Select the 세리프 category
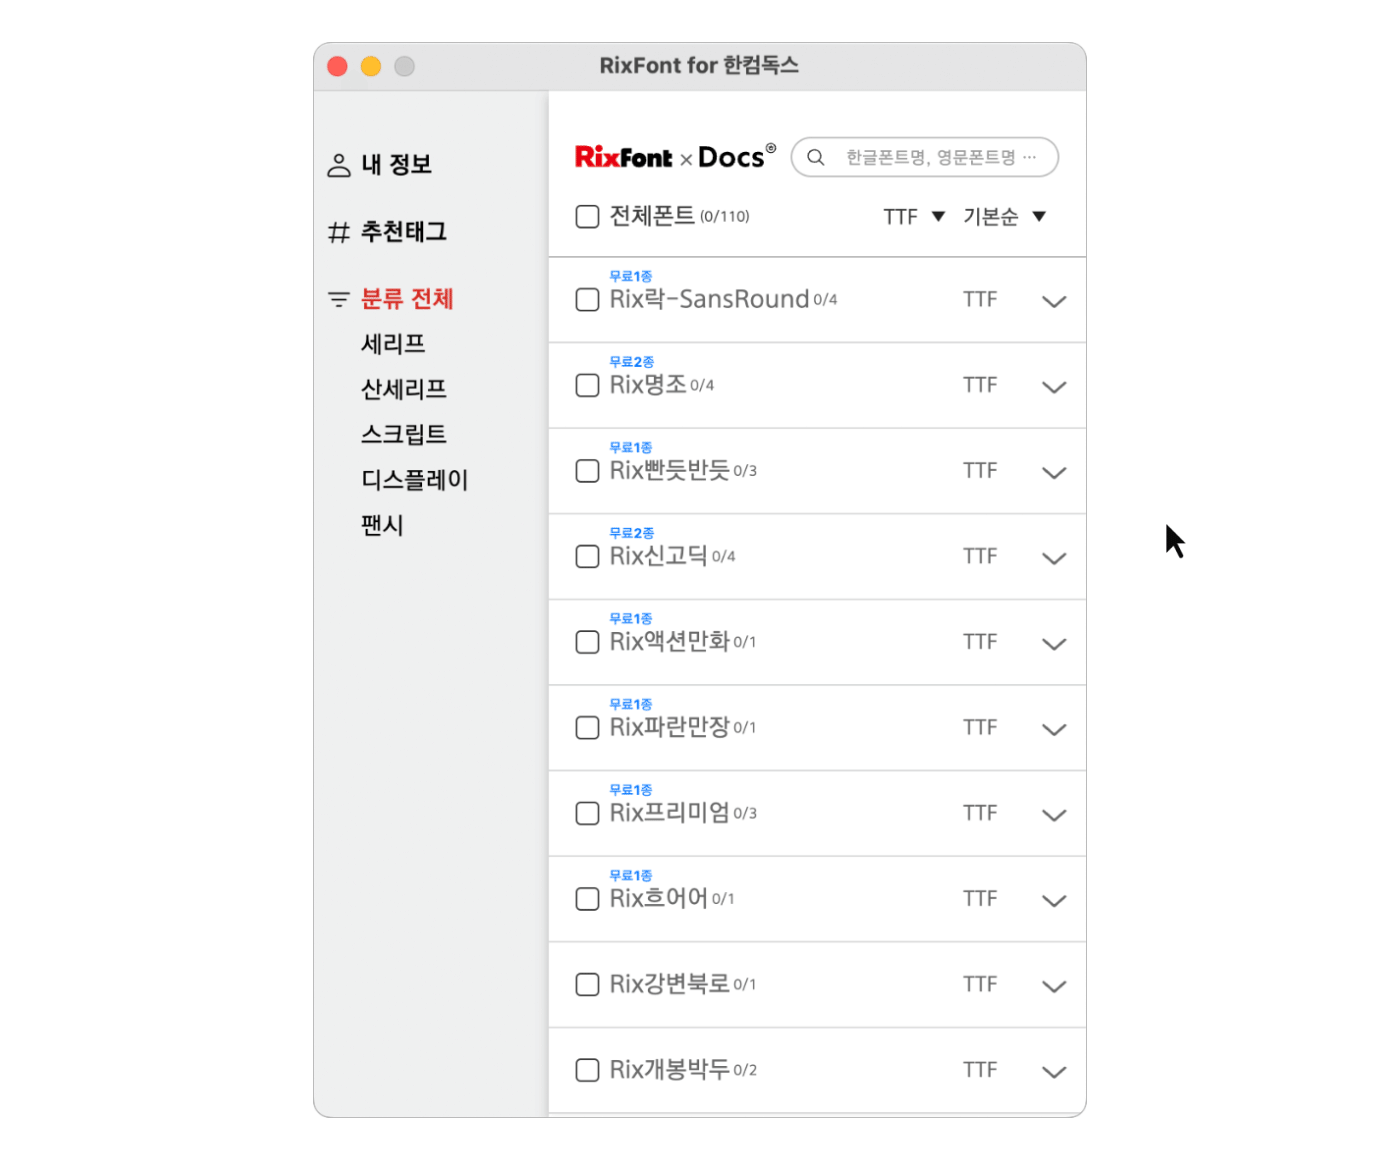1400x1160 pixels. point(393,344)
